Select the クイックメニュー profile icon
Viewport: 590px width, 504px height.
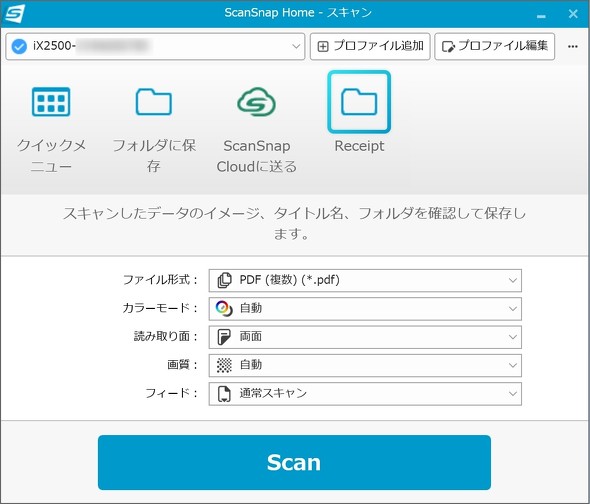point(51,102)
